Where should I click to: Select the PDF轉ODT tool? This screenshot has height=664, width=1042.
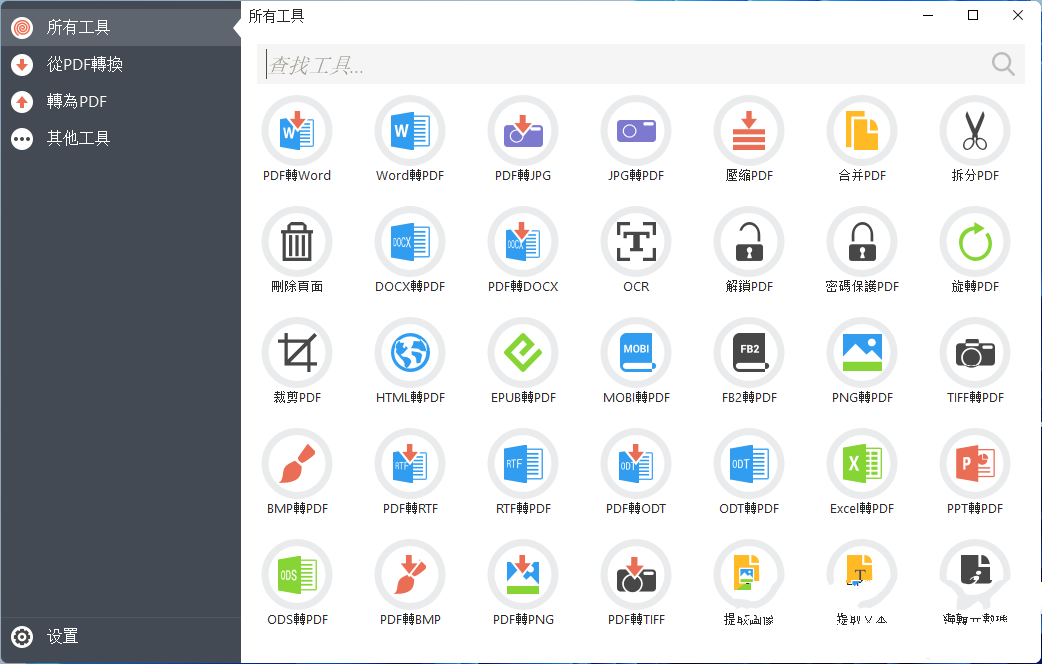pyautogui.click(x=635, y=463)
